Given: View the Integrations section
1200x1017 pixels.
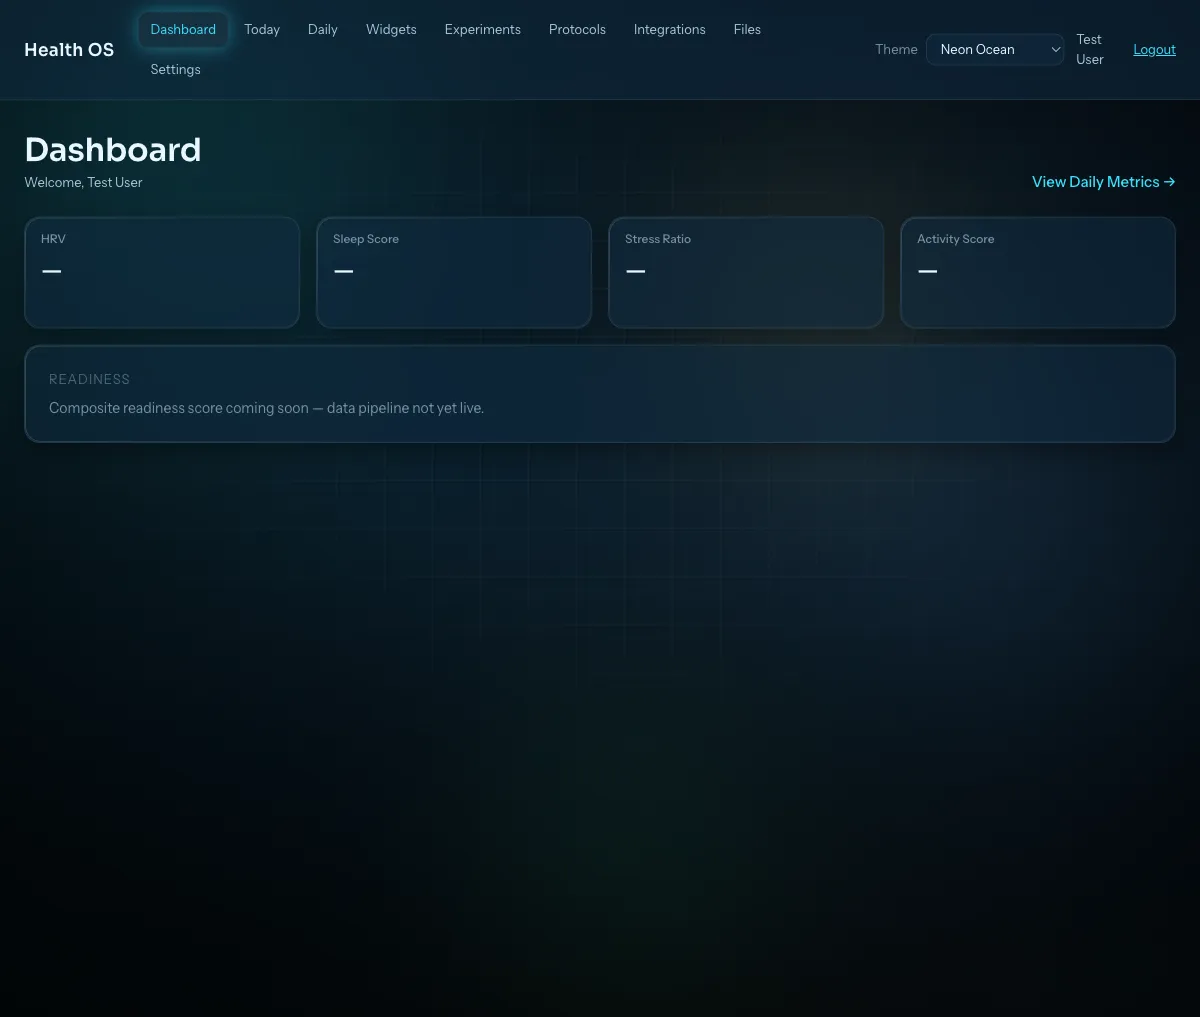Looking at the screenshot, I should pyautogui.click(x=669, y=29).
